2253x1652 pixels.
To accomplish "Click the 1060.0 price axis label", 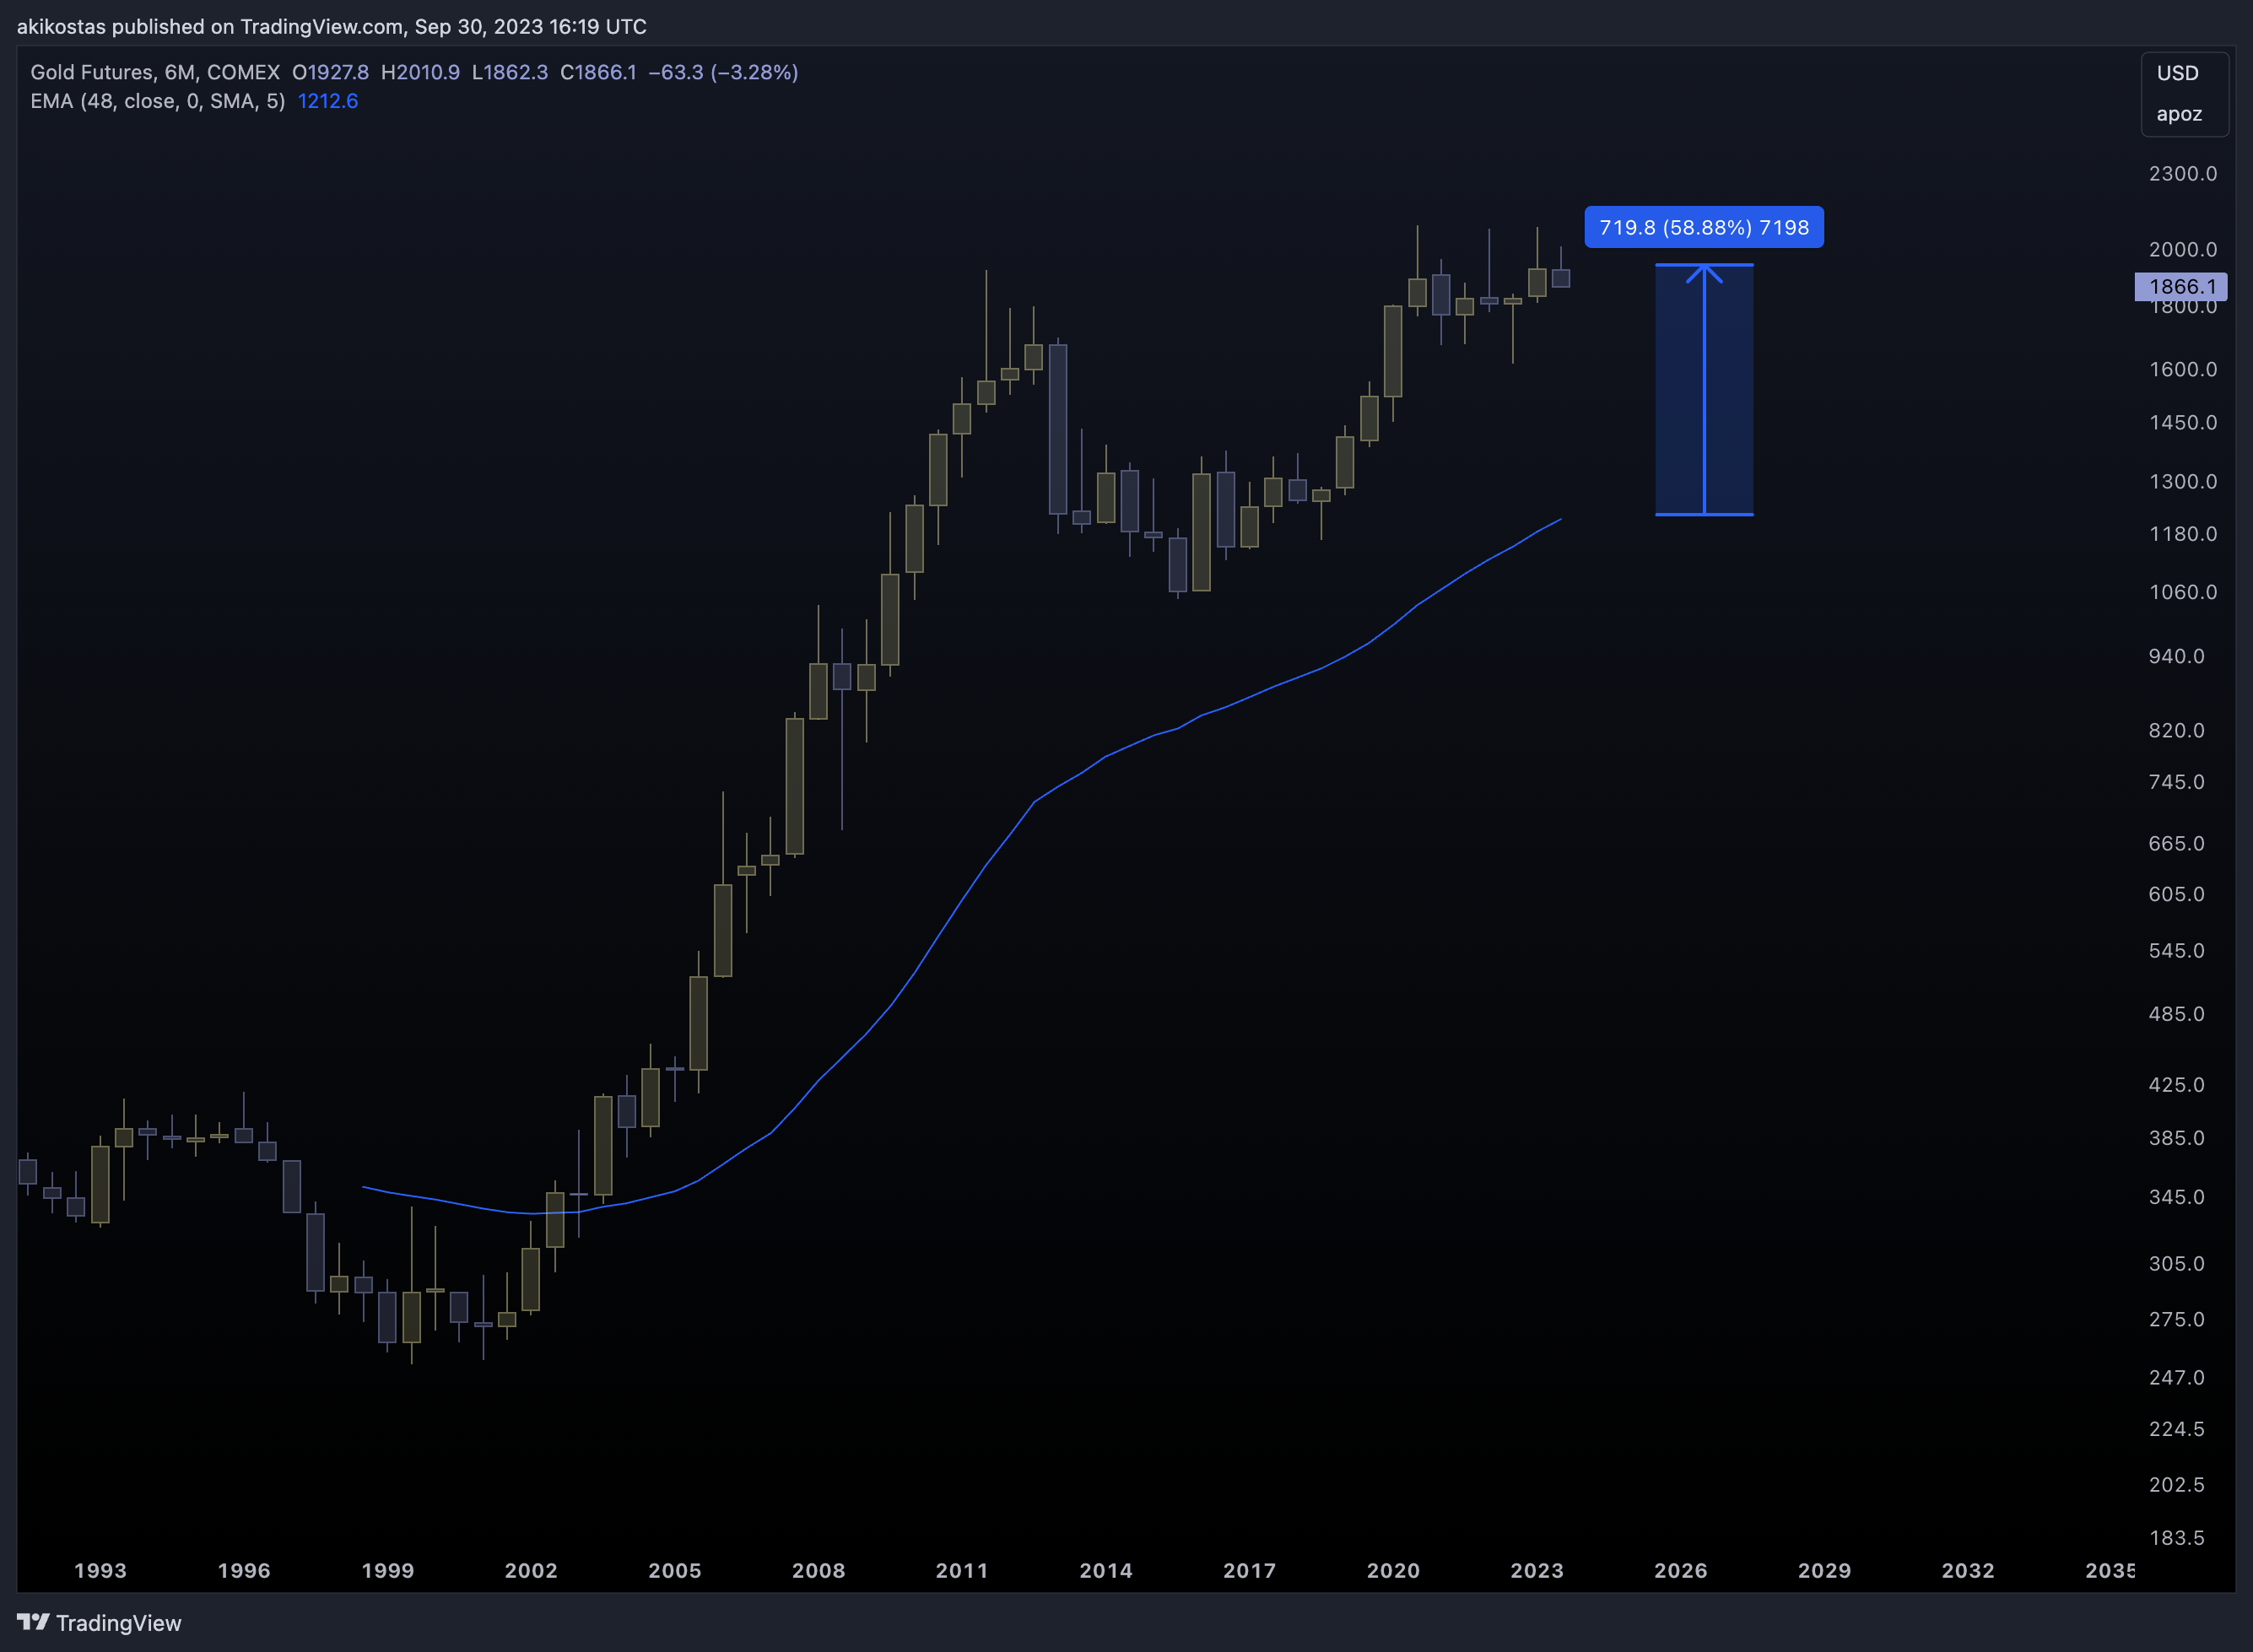I will [2183, 592].
